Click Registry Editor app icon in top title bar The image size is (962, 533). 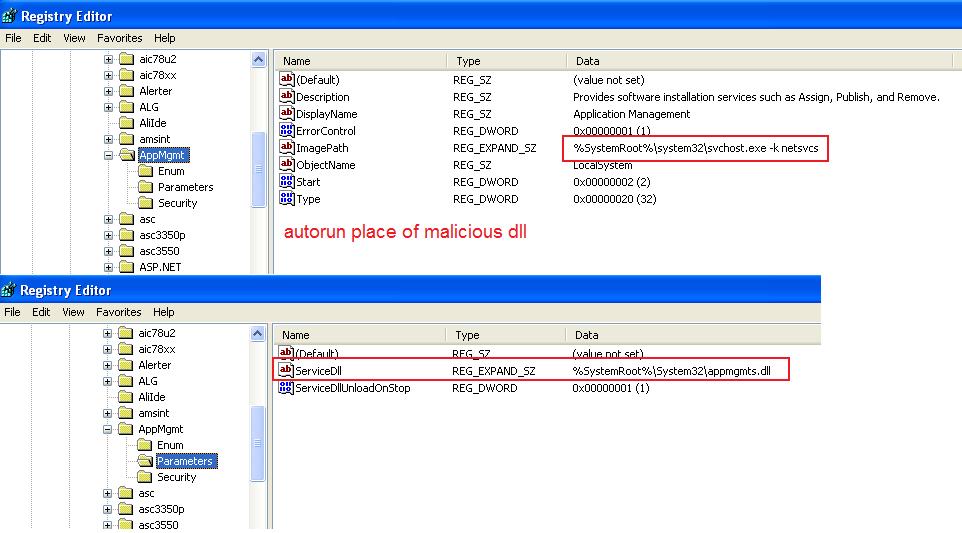pos(9,16)
